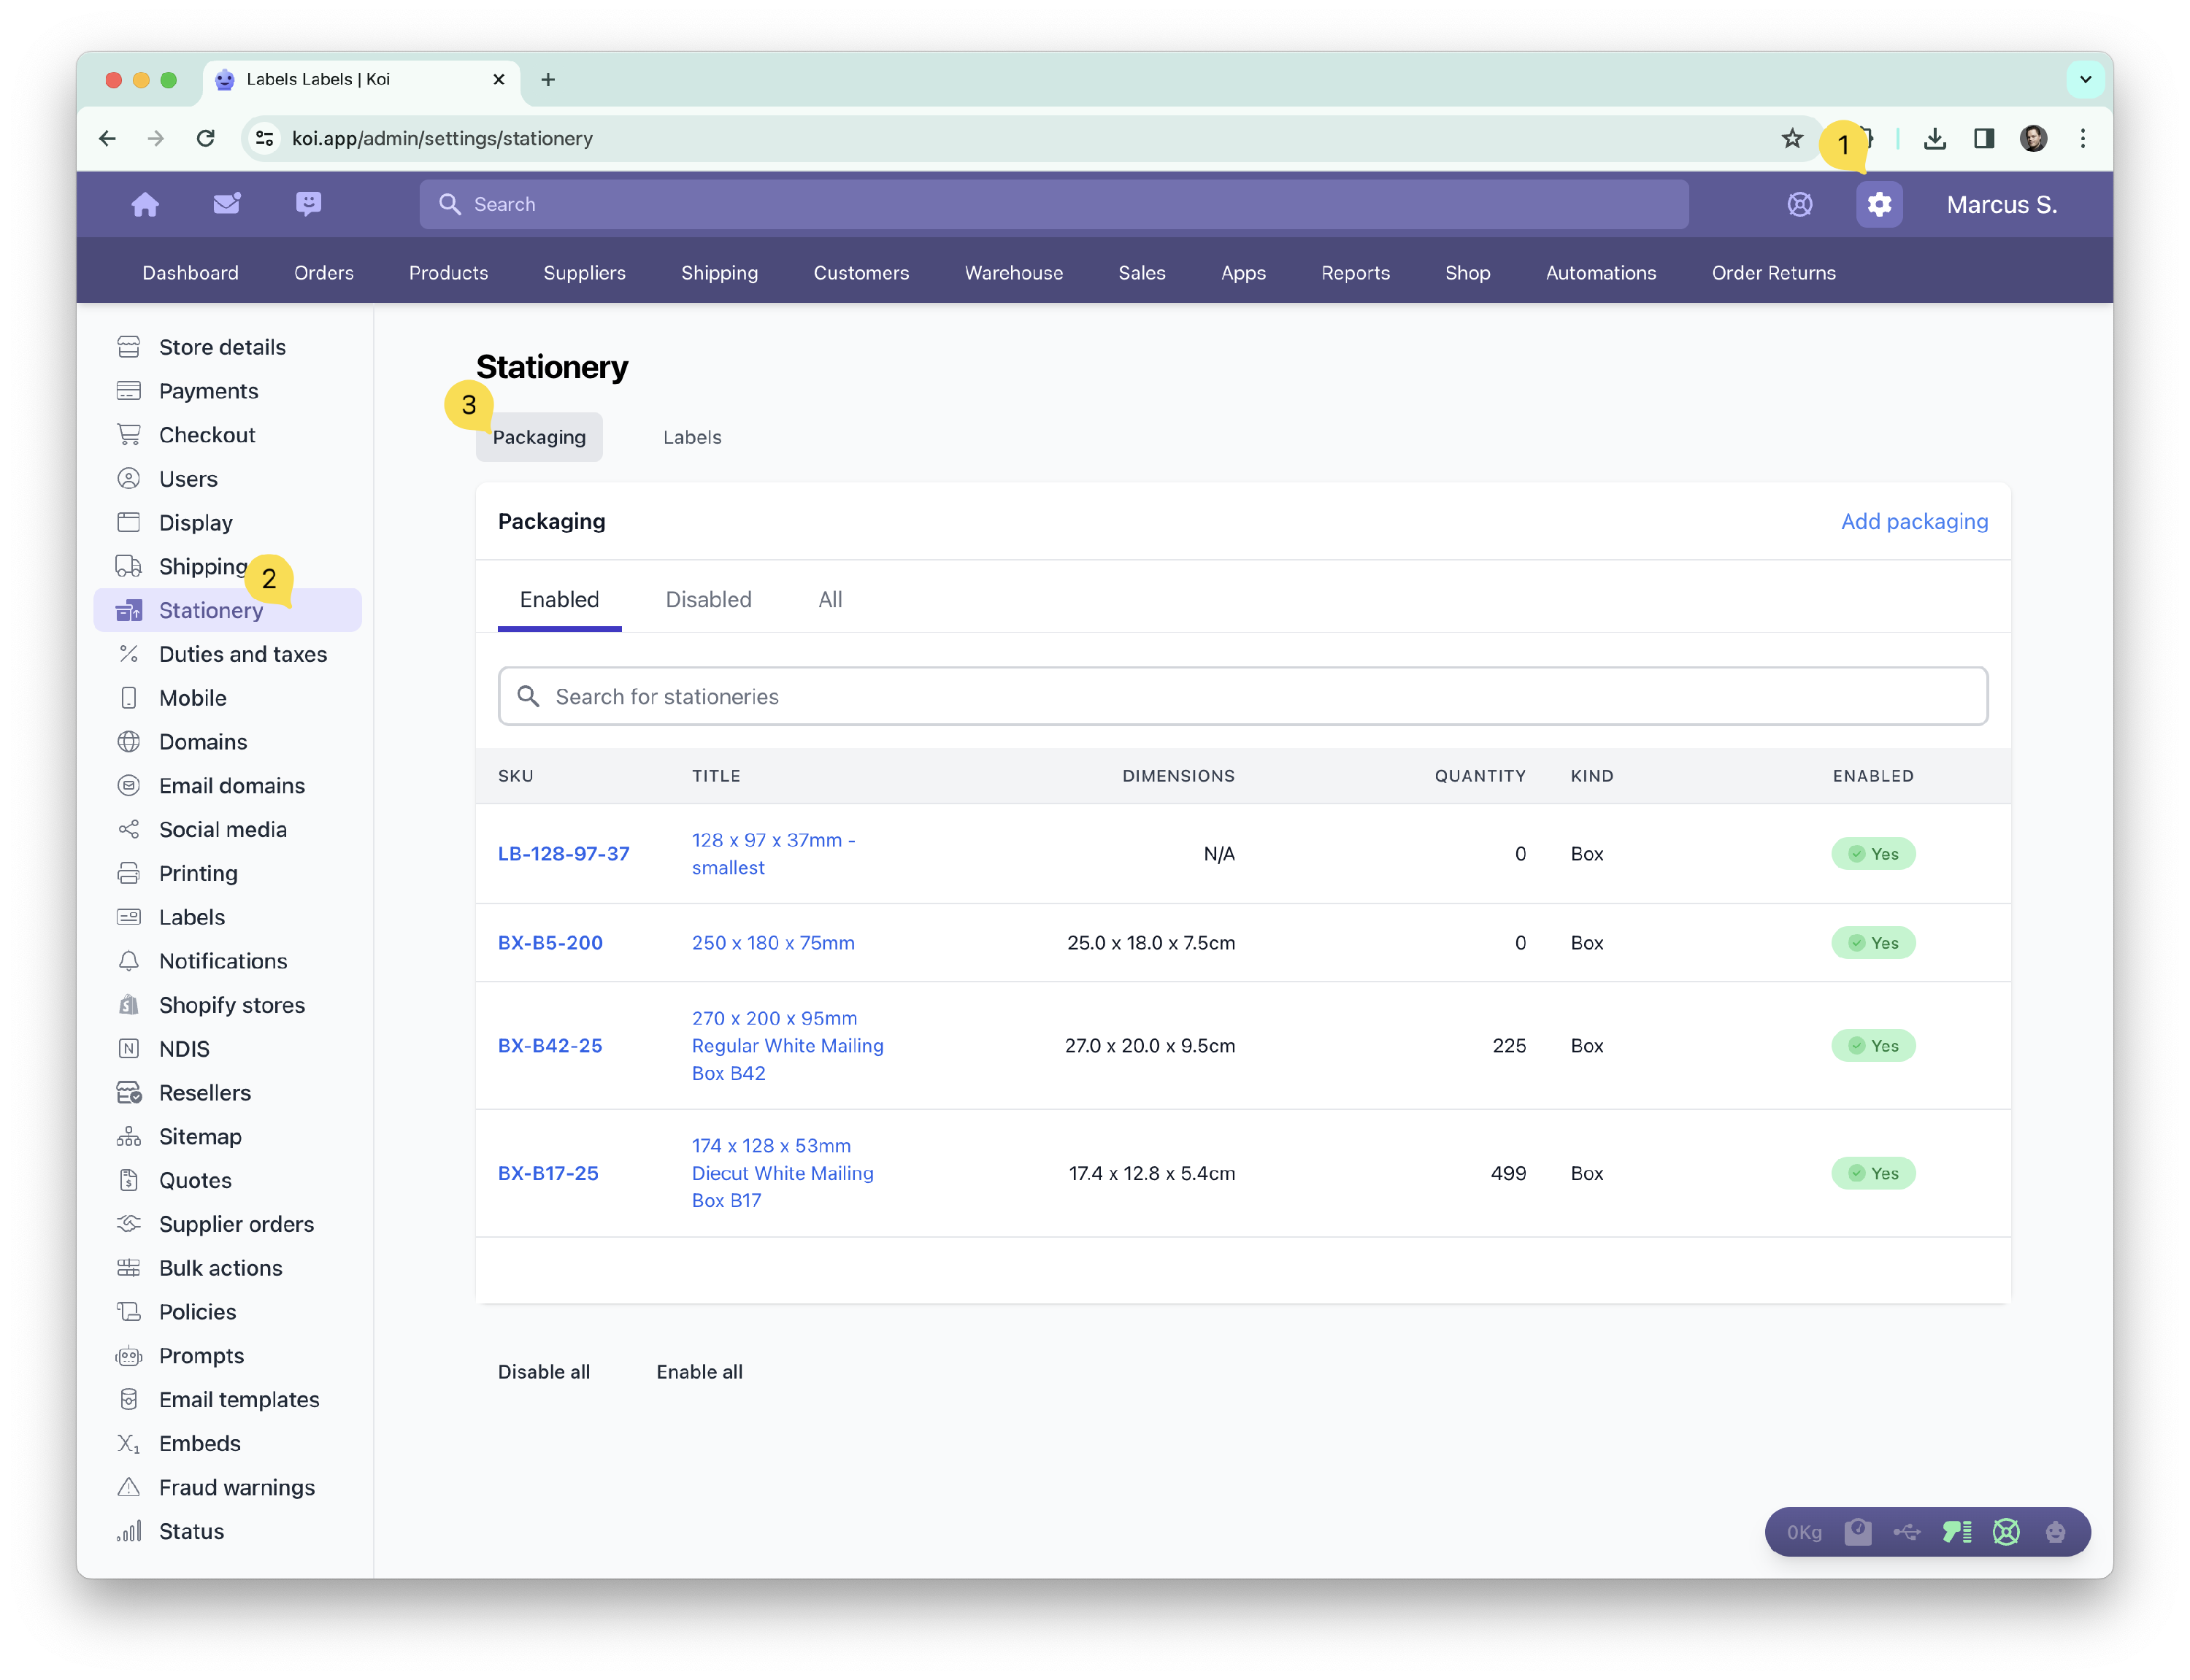Click the Enable all button
Image resolution: width=2190 pixels, height=1680 pixels.
(x=698, y=1371)
